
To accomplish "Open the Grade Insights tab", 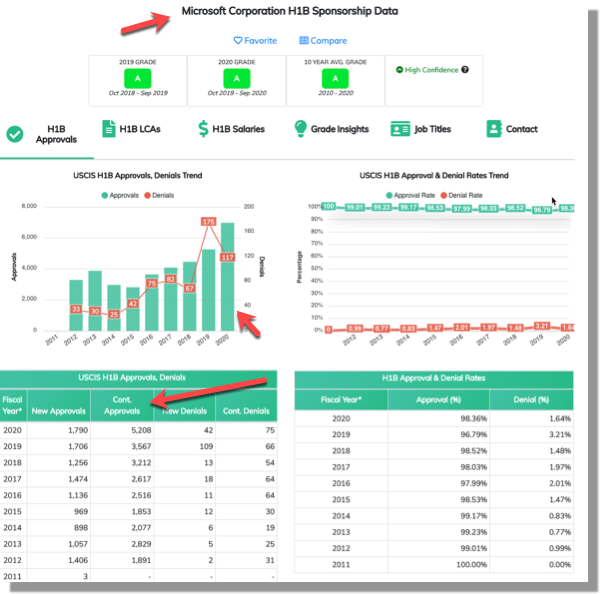I will coord(331,129).
